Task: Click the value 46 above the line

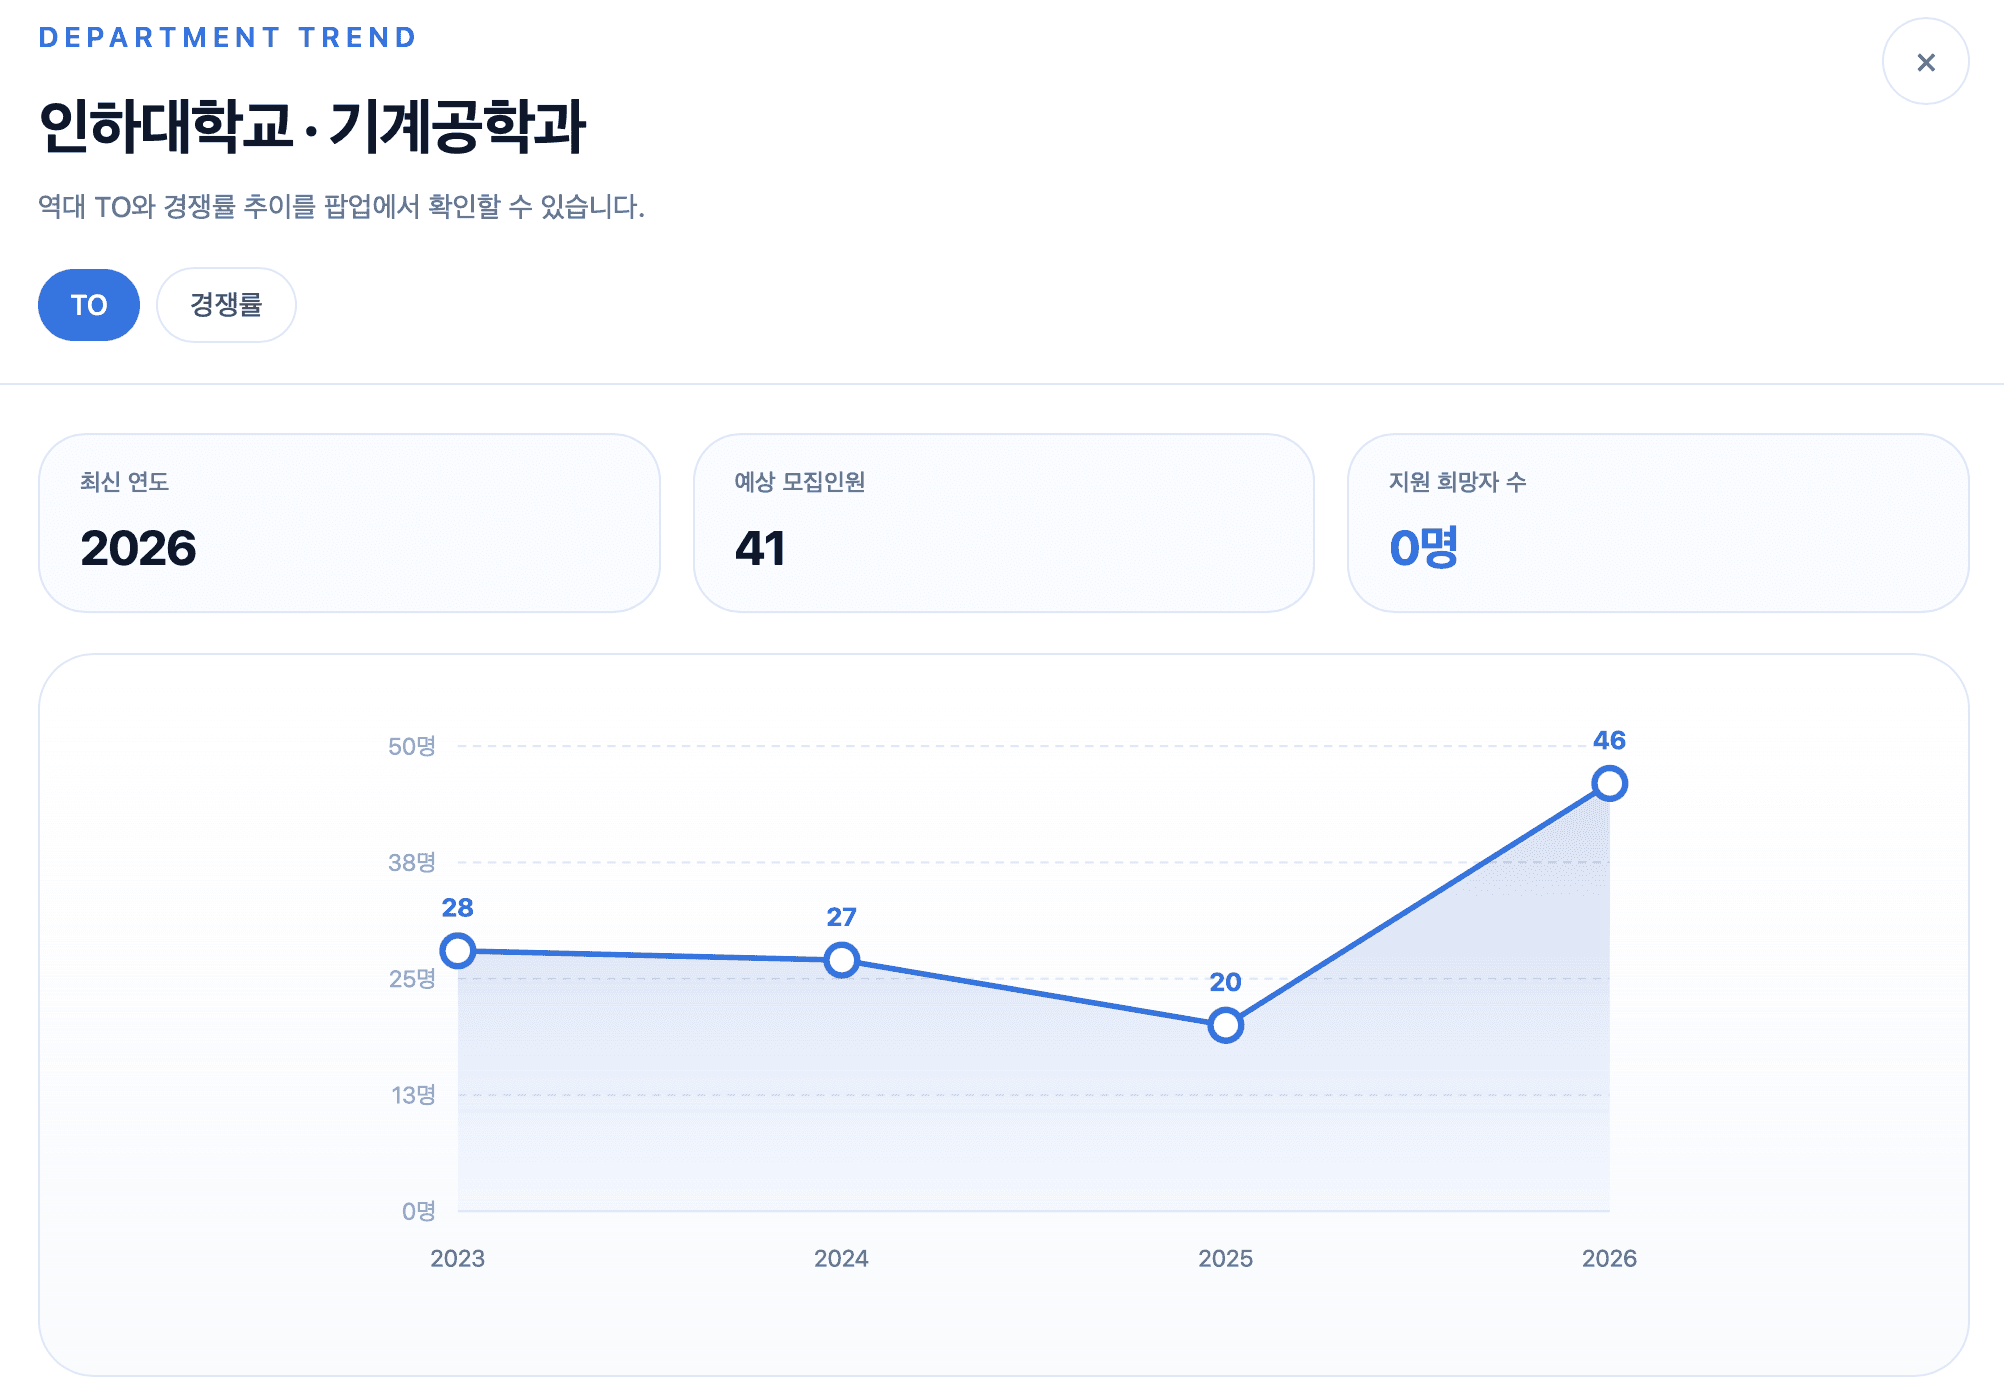Action: tap(1610, 741)
